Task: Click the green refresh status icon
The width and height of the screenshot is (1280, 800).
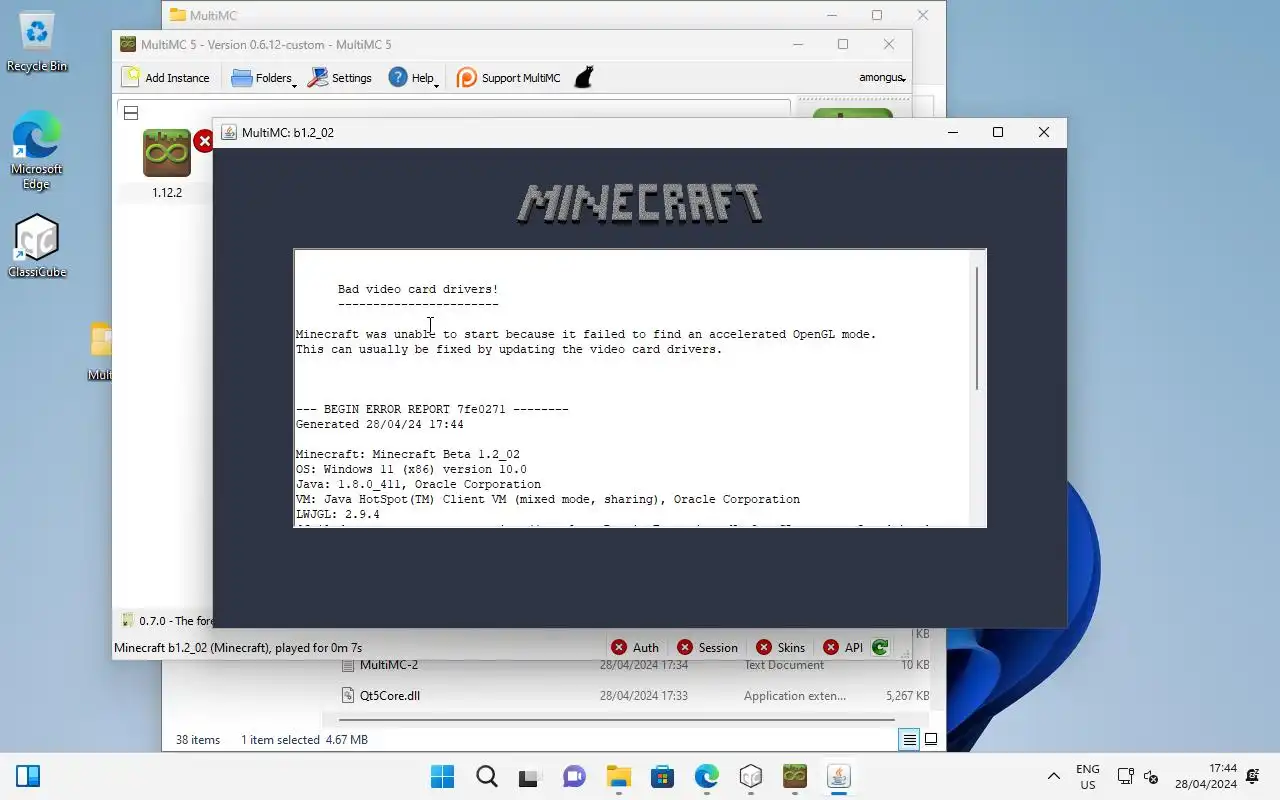Action: (880, 647)
